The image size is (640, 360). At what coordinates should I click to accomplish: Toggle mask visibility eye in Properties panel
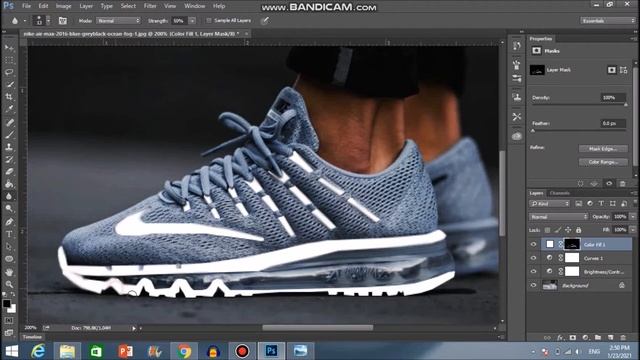tap(609, 184)
